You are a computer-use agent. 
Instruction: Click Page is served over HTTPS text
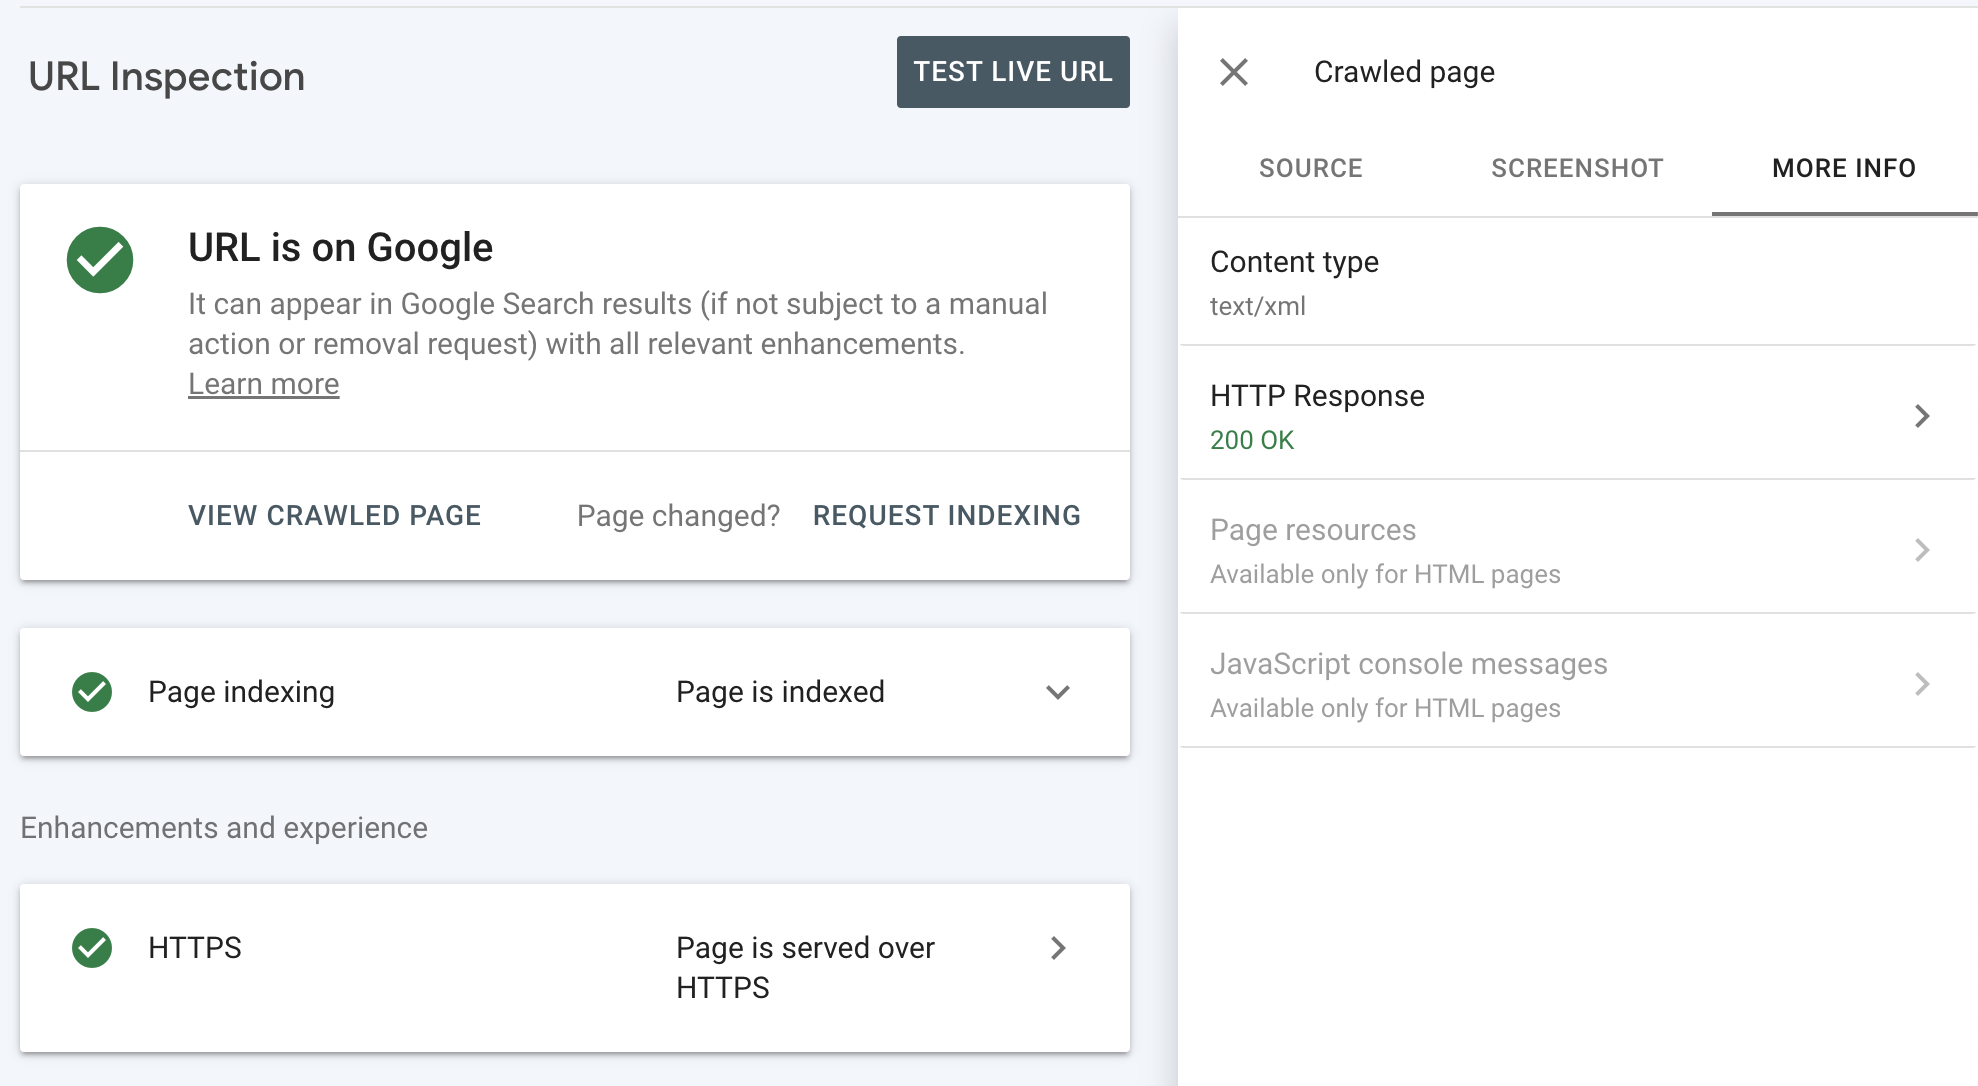[x=805, y=967]
